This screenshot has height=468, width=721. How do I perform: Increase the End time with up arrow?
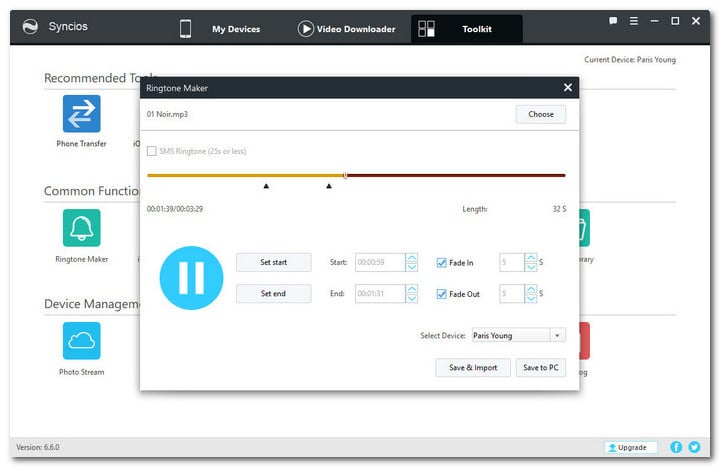point(412,289)
